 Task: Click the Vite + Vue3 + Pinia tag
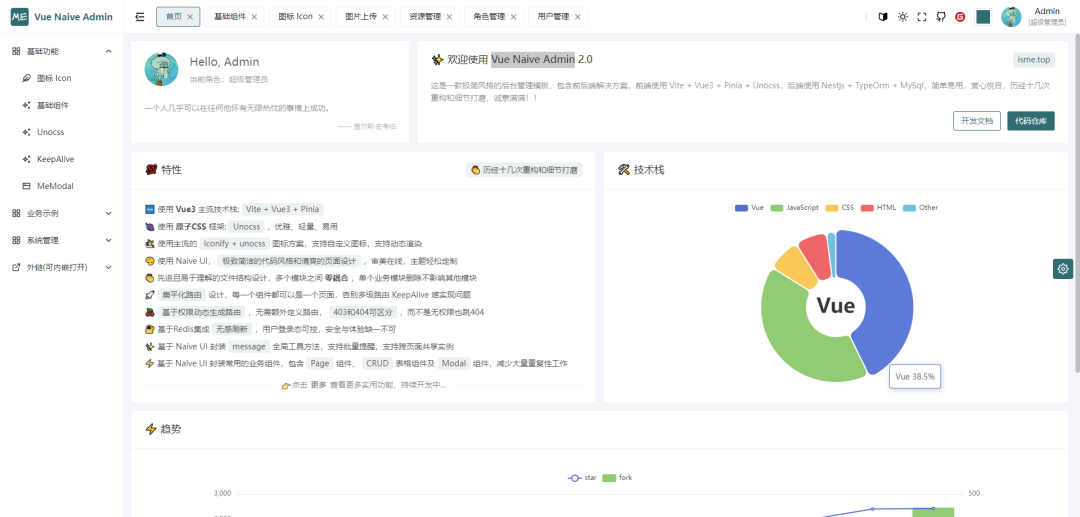click(282, 209)
